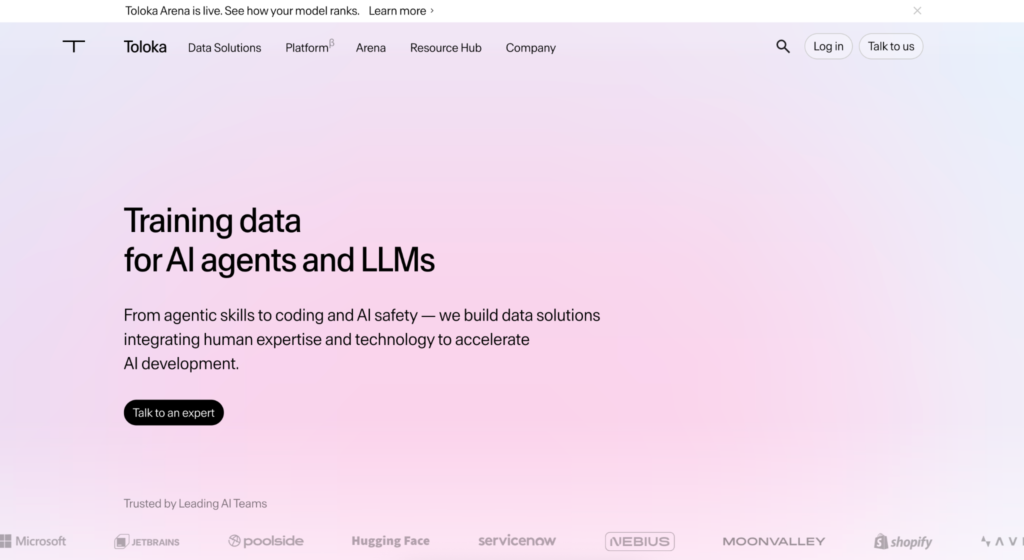This screenshot has height=560, width=1024.
Task: Click the poolside logo
Action: pyautogui.click(x=266, y=541)
